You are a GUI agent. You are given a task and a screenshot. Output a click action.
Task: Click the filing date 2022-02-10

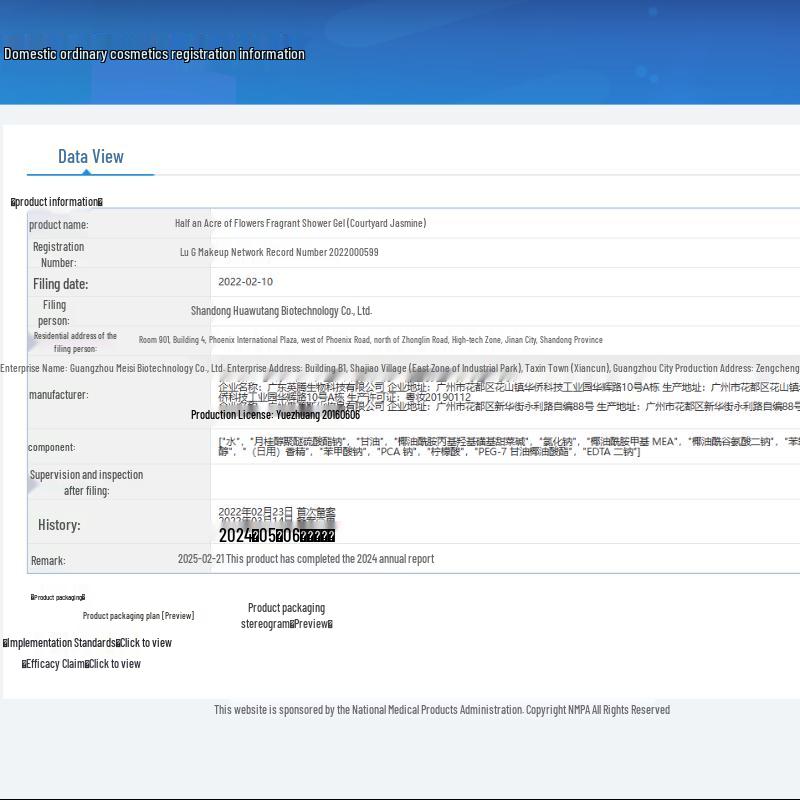[245, 282]
